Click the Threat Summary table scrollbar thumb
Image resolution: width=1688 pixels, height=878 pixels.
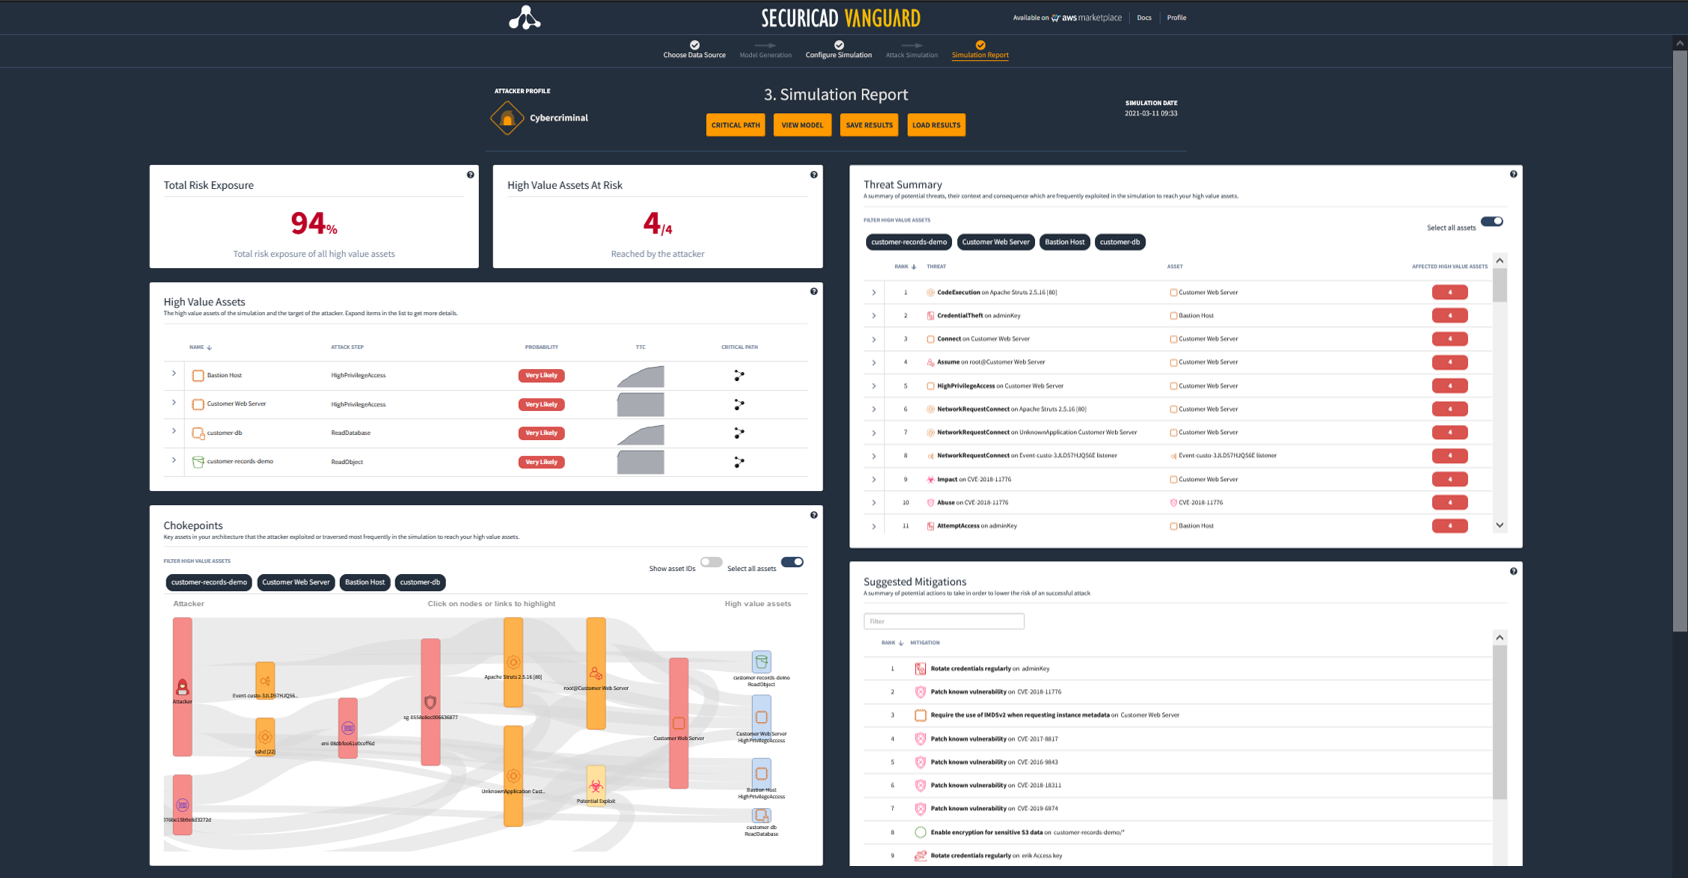tap(1499, 285)
